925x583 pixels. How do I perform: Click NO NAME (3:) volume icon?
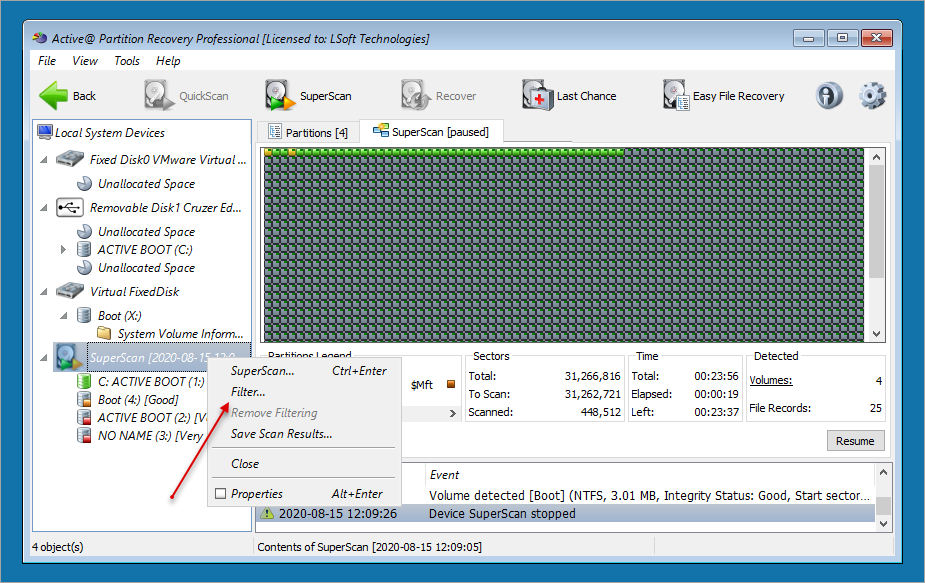point(84,435)
